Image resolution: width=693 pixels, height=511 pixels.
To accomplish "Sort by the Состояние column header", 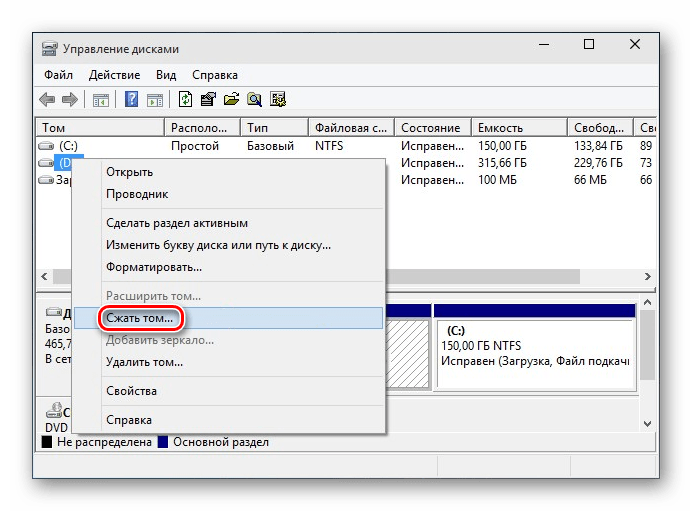I will click(x=433, y=128).
